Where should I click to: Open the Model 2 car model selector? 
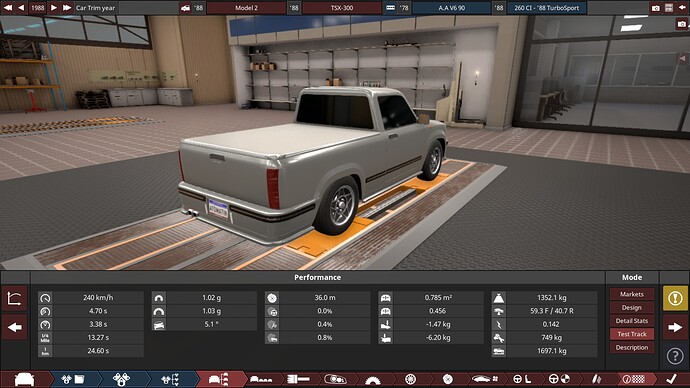246,8
